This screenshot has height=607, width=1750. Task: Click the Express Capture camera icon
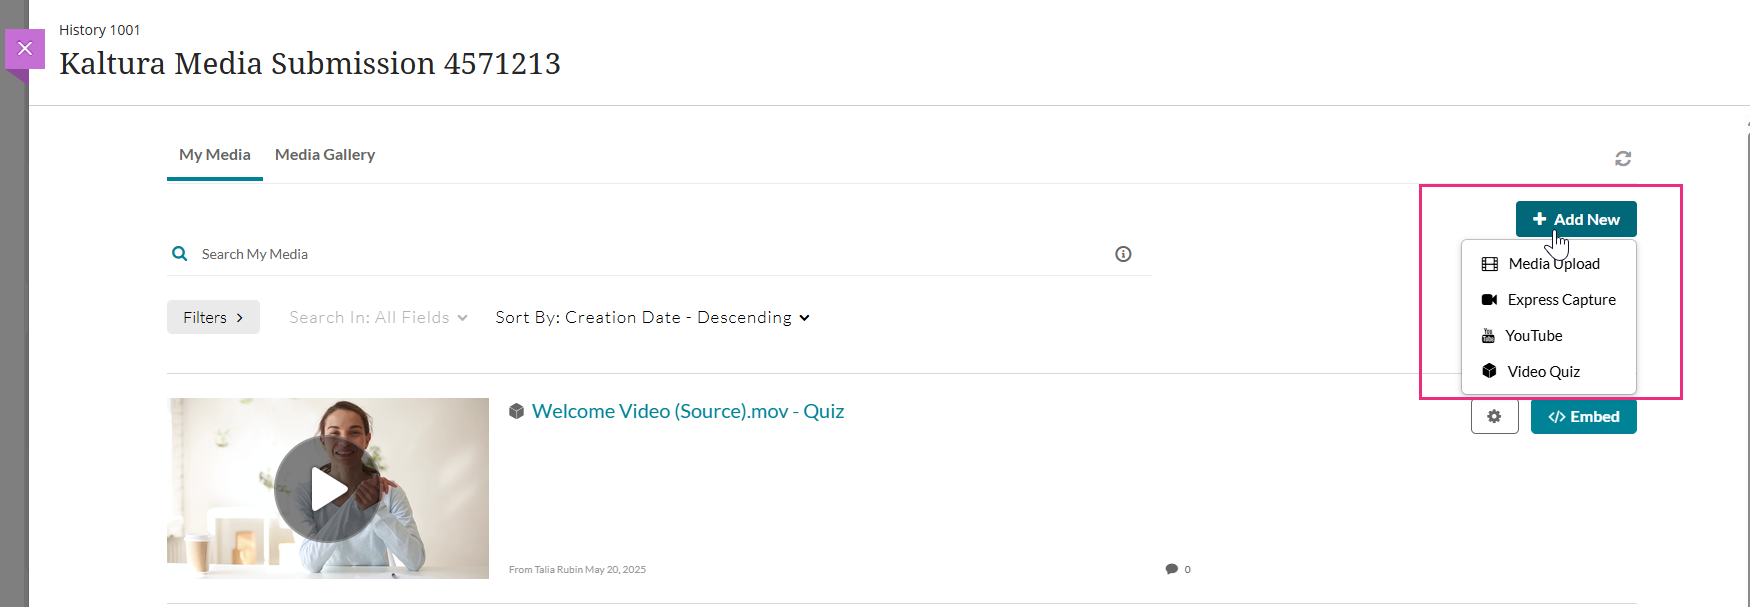(x=1489, y=300)
